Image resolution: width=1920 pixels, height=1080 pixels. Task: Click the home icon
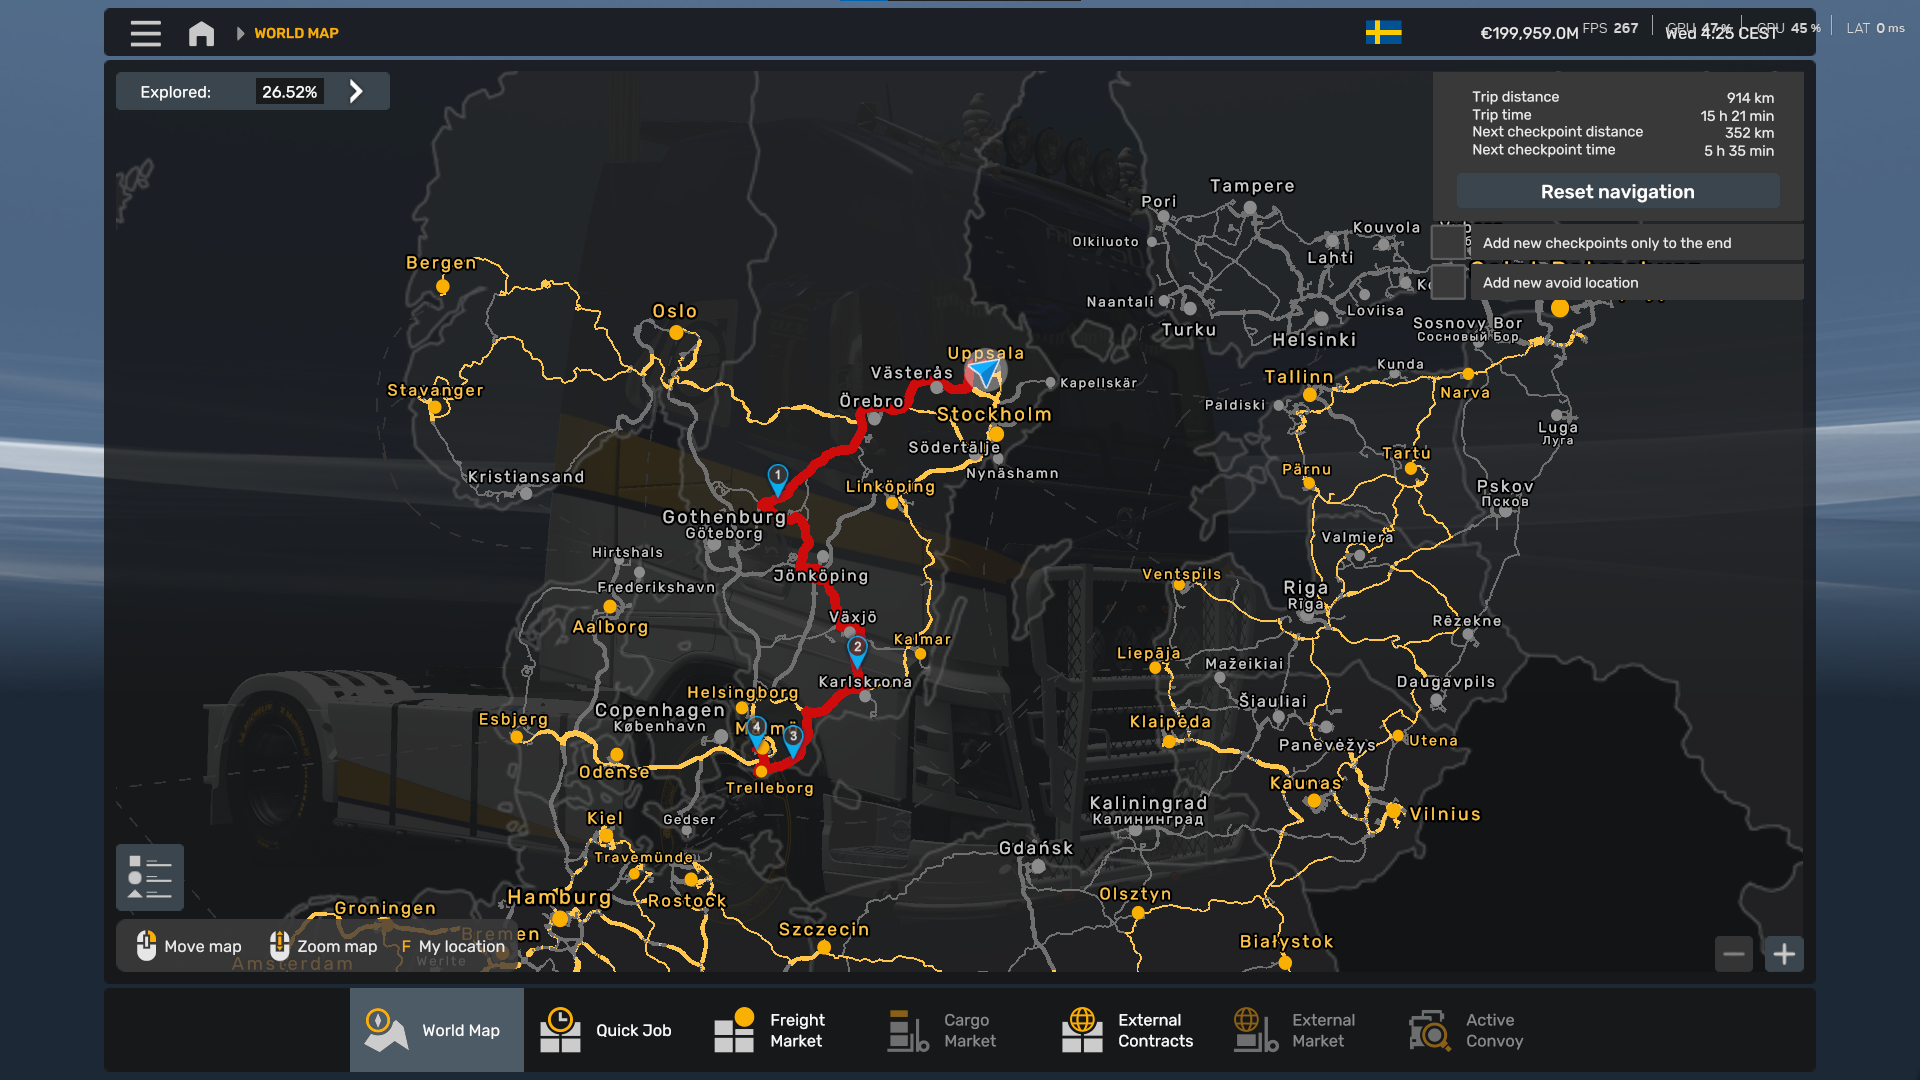(201, 33)
